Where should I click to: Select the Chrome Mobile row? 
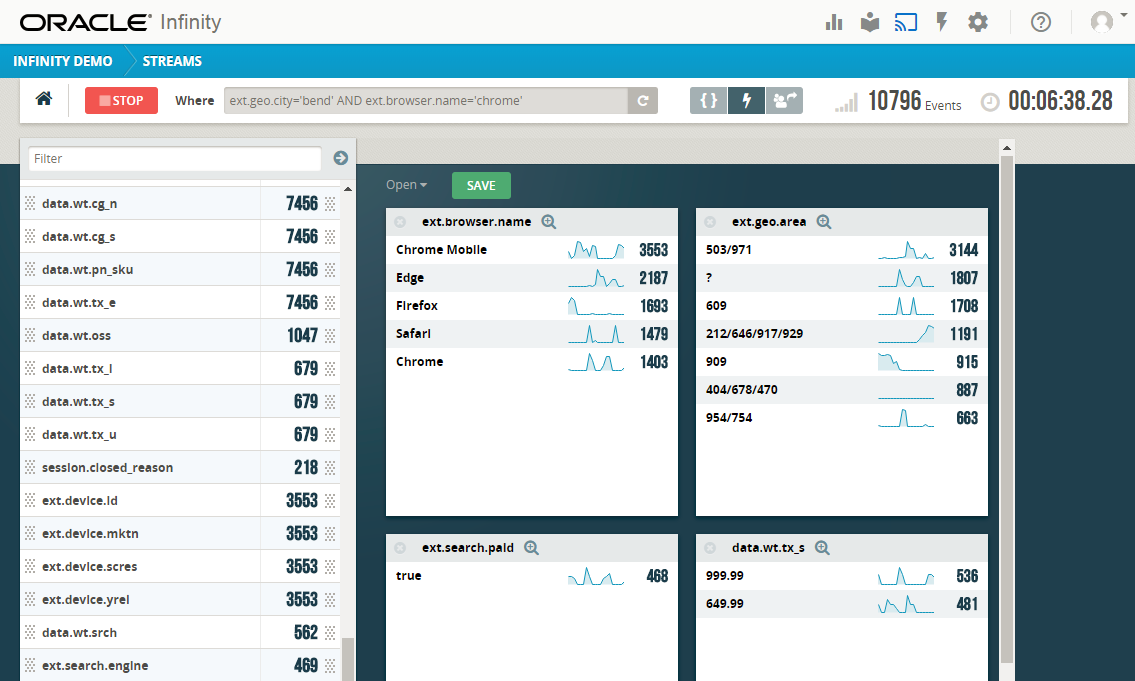tap(532, 250)
